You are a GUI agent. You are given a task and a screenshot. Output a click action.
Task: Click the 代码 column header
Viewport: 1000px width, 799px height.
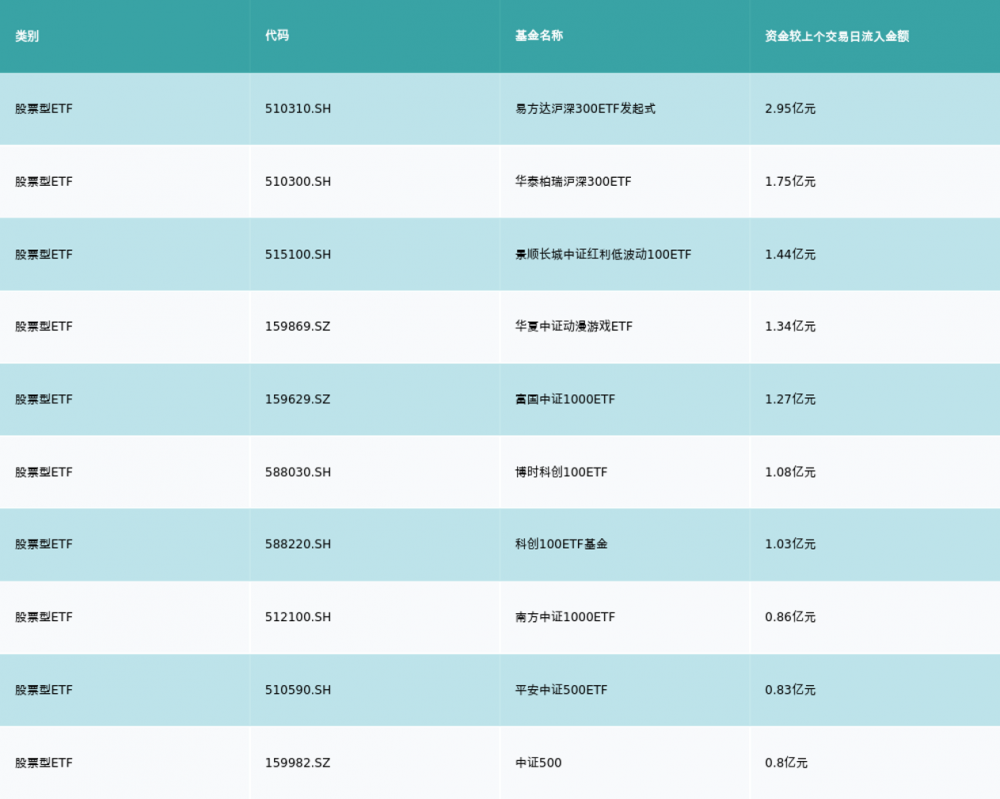click(277, 36)
